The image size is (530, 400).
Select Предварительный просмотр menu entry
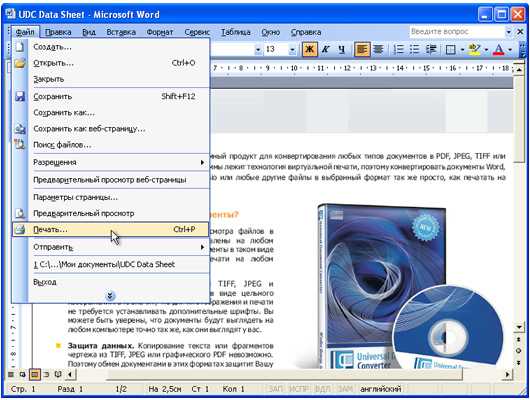[111, 213]
